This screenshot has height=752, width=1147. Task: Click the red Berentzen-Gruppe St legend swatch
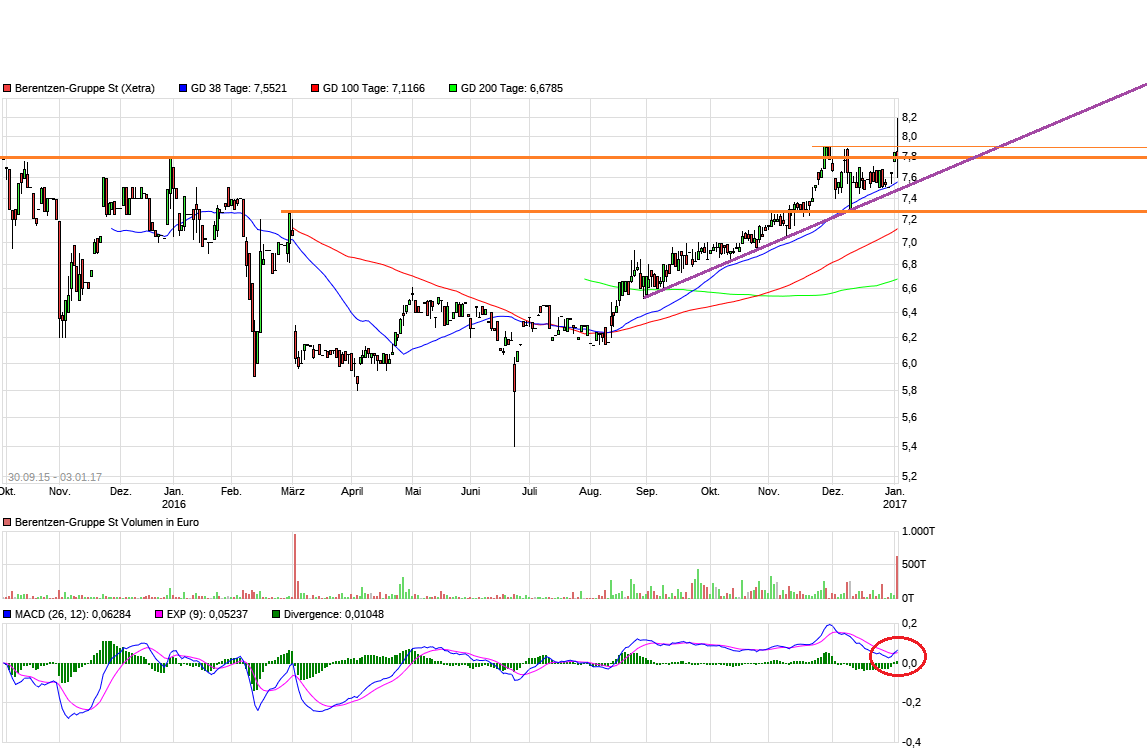coord(7,88)
